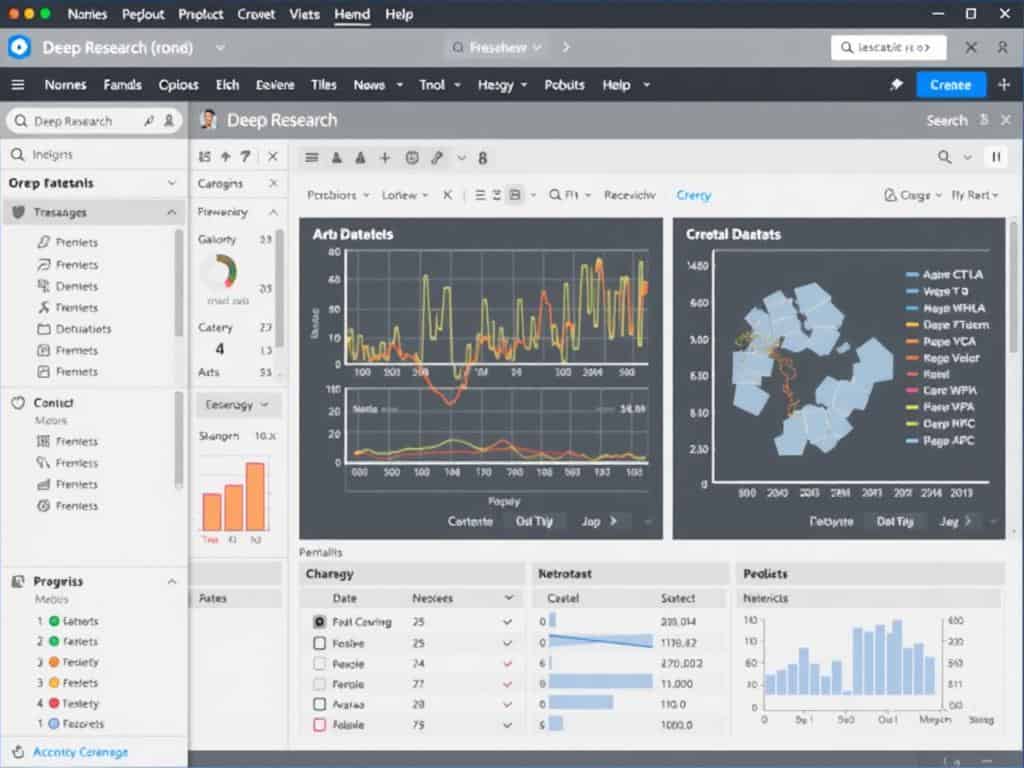Click the pause icon at right of toolbar
This screenshot has width=1024, height=768.
coord(996,157)
